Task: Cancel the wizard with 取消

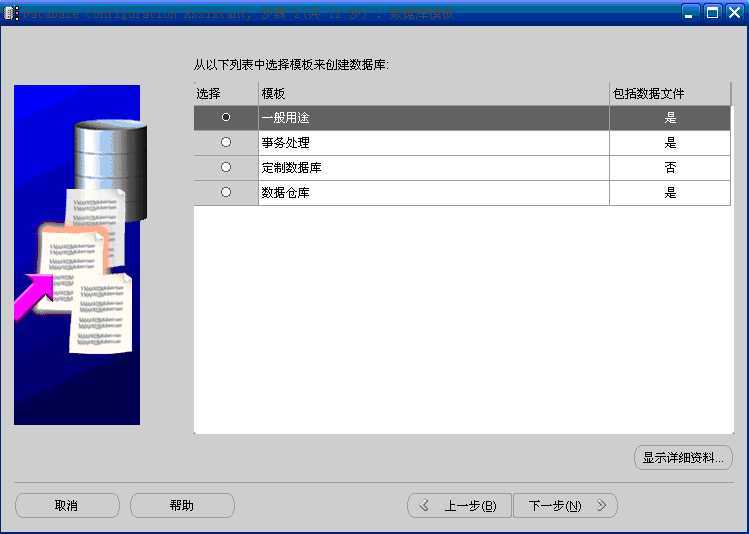Action: (x=67, y=505)
